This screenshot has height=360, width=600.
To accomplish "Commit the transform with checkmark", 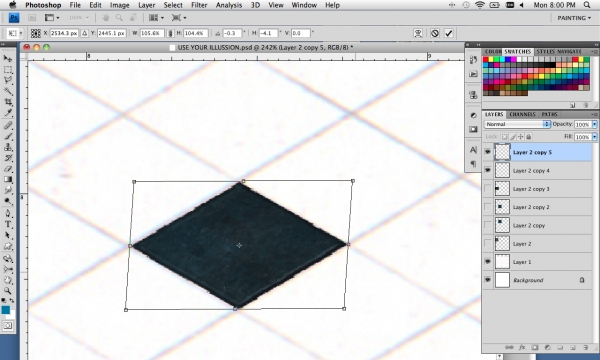I will tap(448, 33).
